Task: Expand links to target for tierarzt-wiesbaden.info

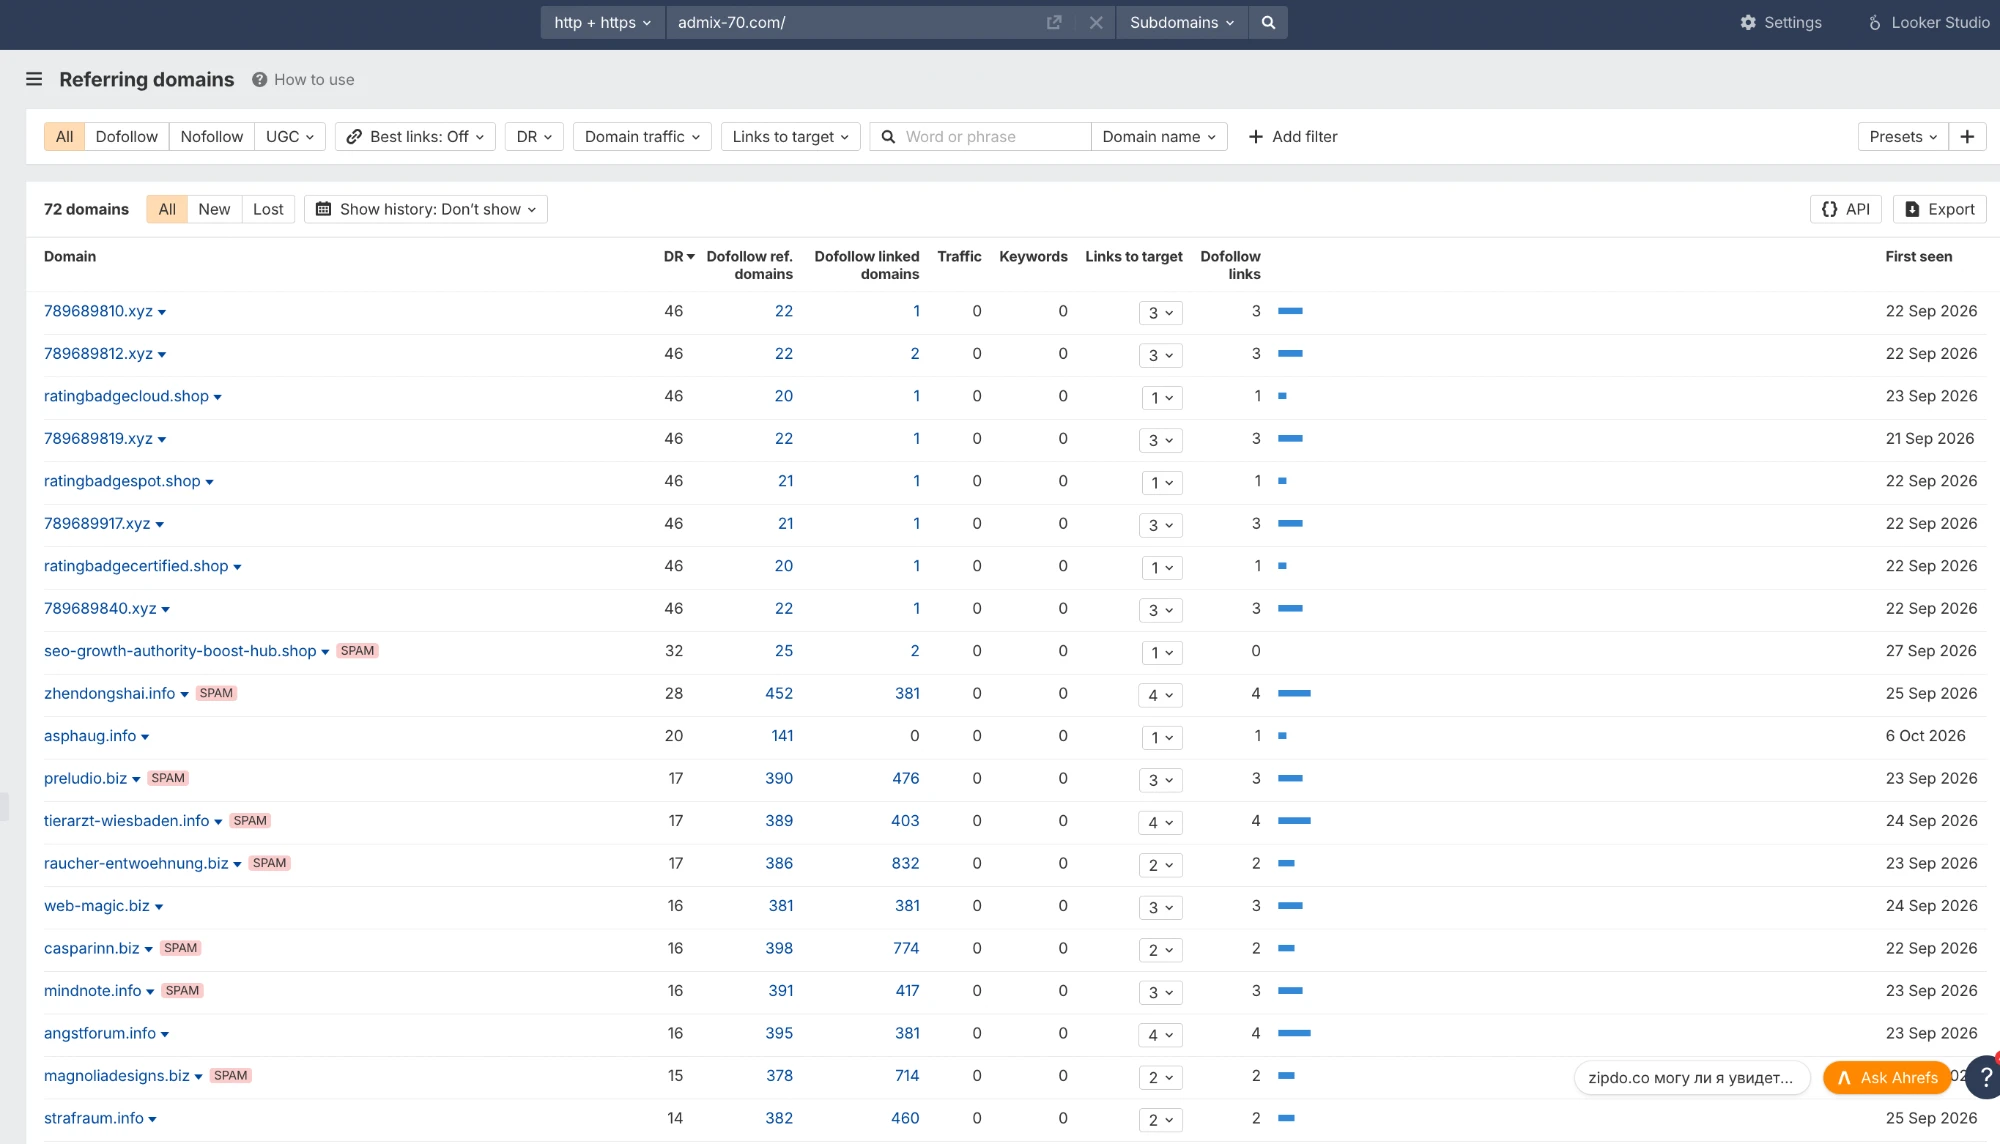Action: [x=1160, y=823]
